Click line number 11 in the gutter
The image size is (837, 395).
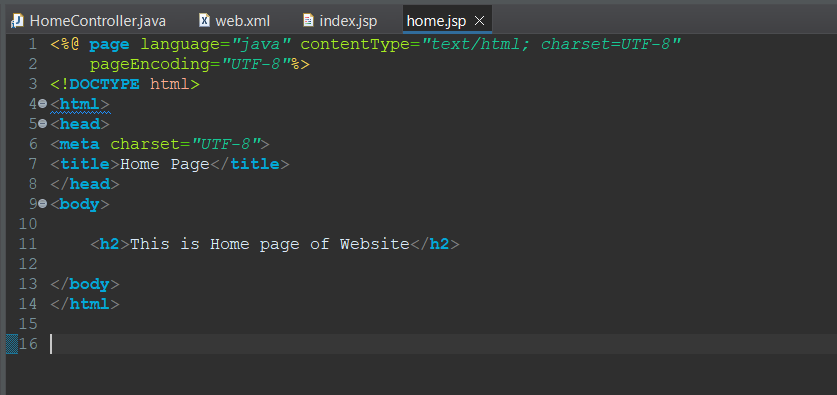click(28, 244)
